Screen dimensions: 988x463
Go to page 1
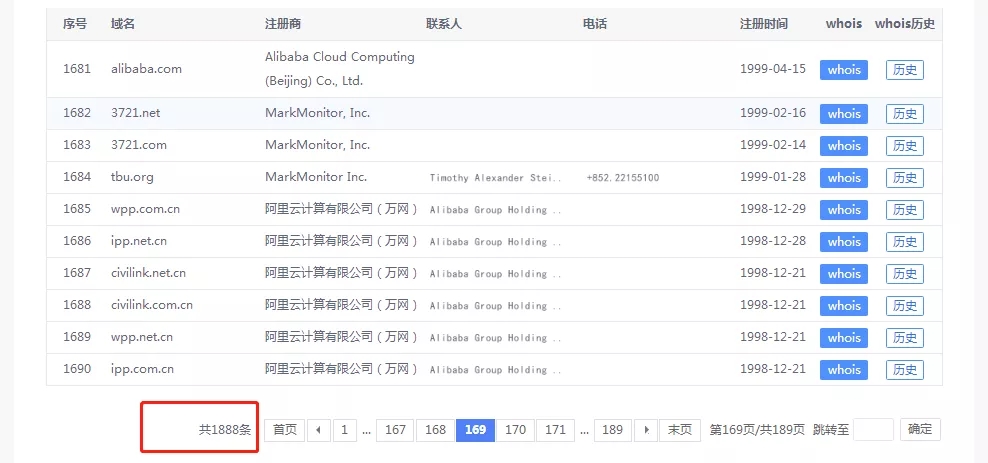tap(344, 430)
